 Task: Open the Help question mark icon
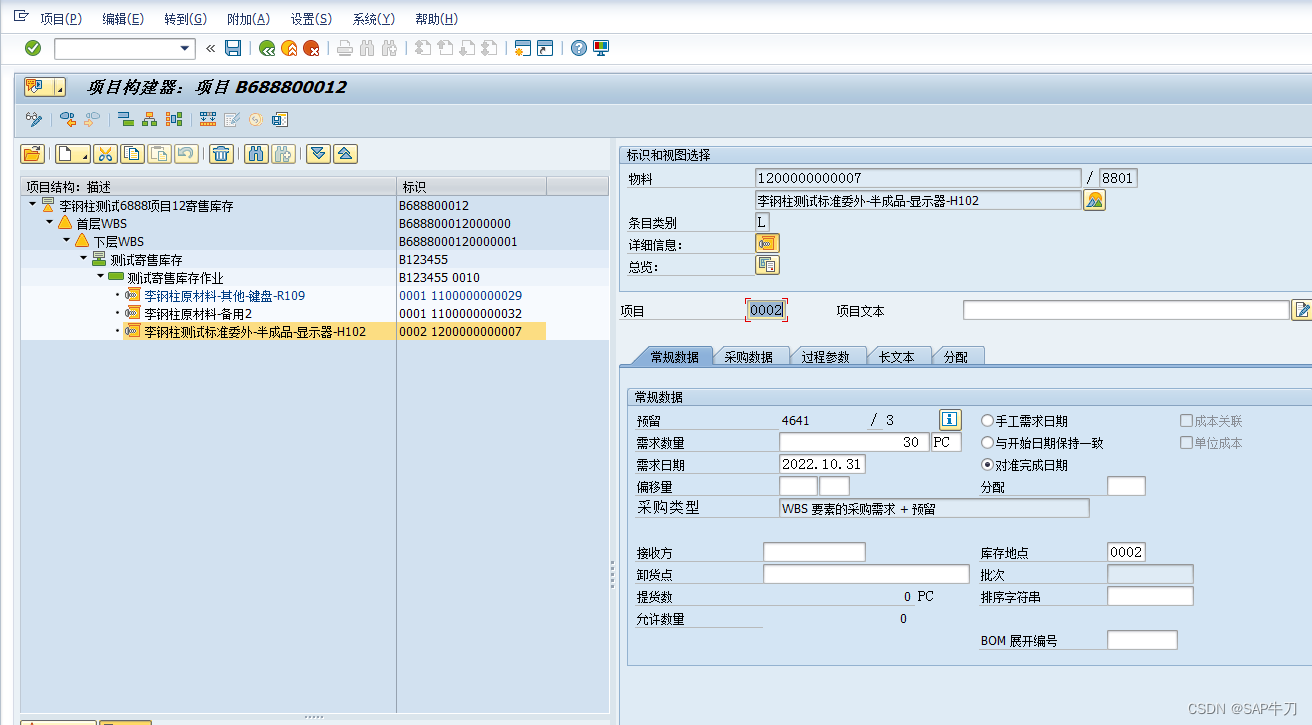578,48
